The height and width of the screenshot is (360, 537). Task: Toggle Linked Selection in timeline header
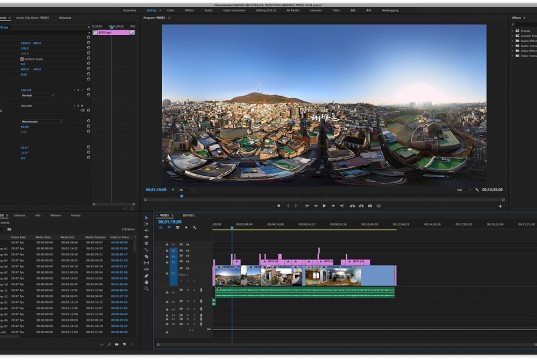[178, 228]
